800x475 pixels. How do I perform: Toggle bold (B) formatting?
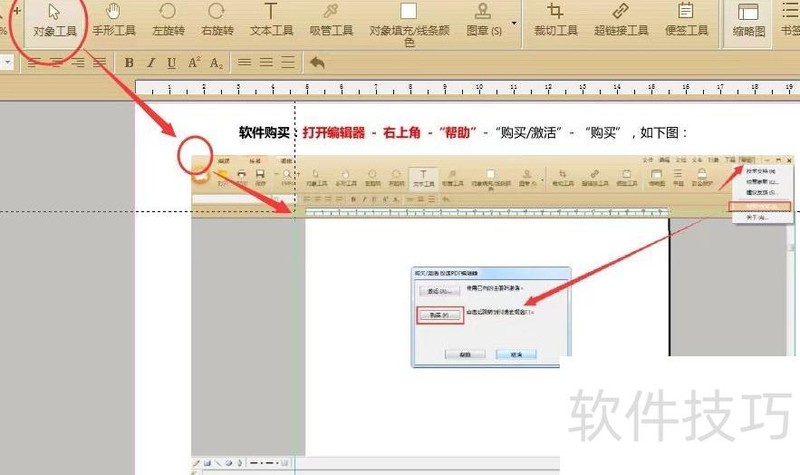(129, 63)
